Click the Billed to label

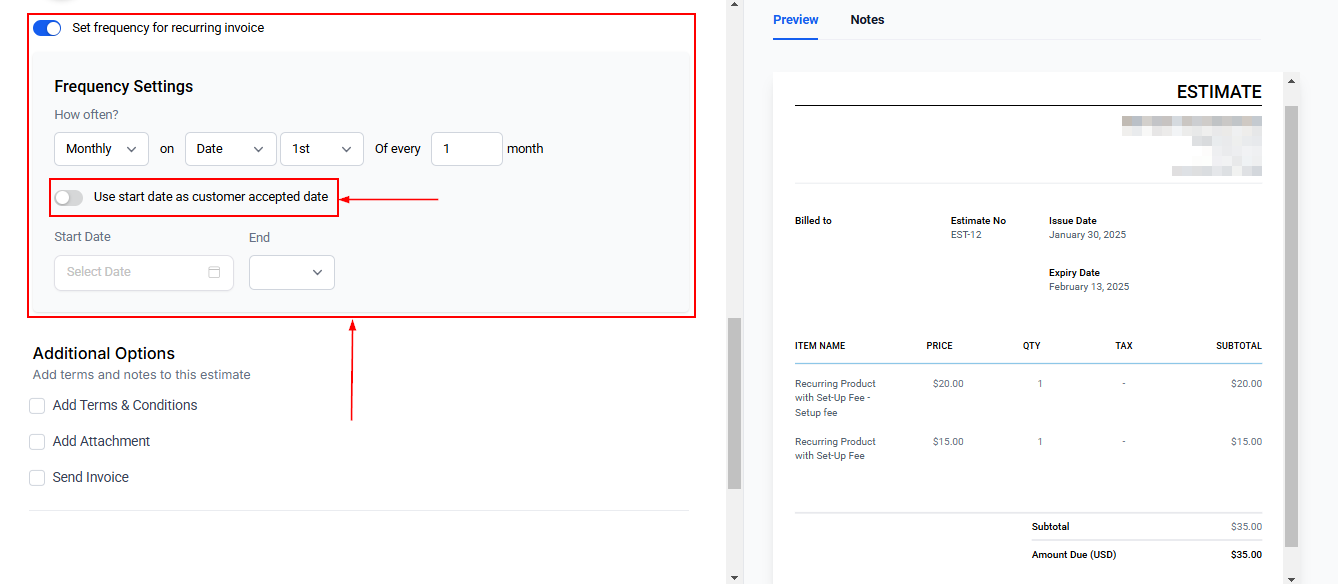point(813,221)
